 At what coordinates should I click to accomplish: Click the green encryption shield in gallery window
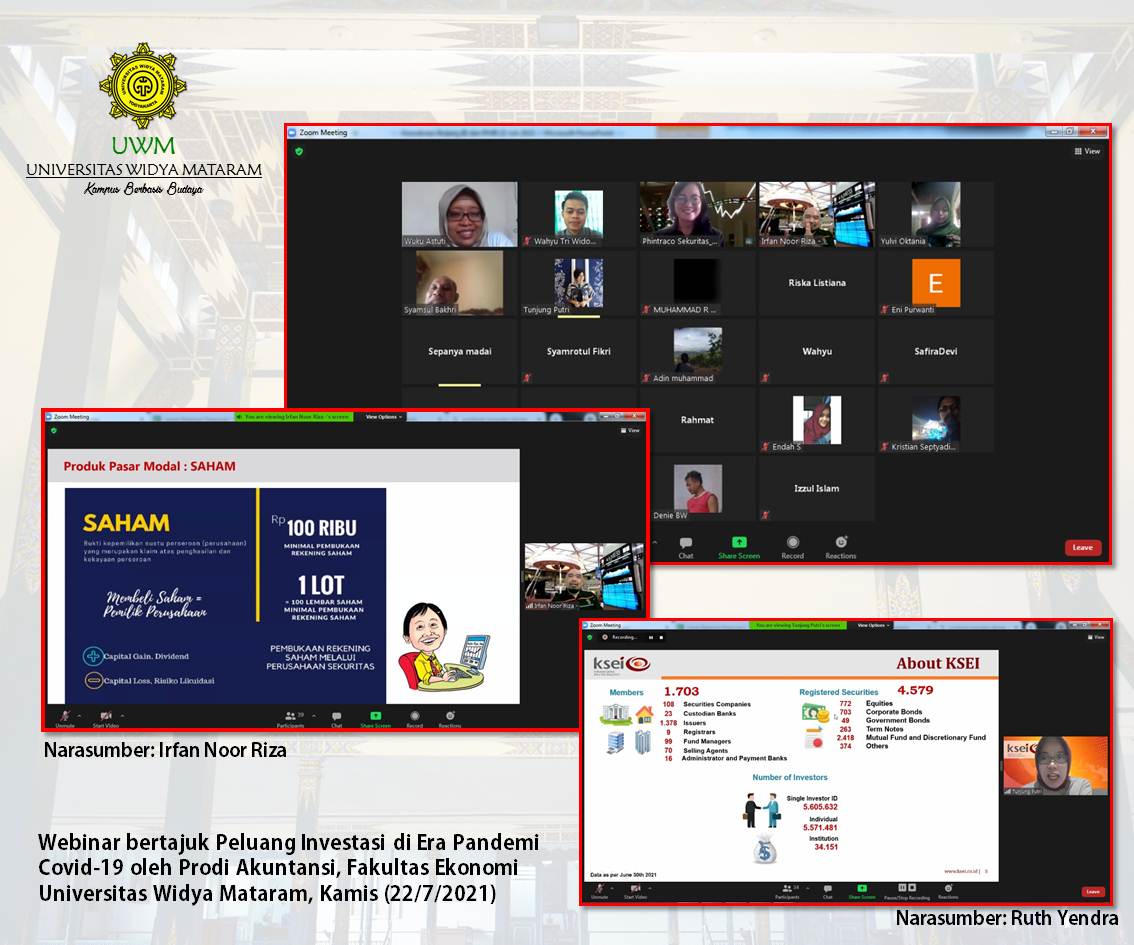coord(298,151)
